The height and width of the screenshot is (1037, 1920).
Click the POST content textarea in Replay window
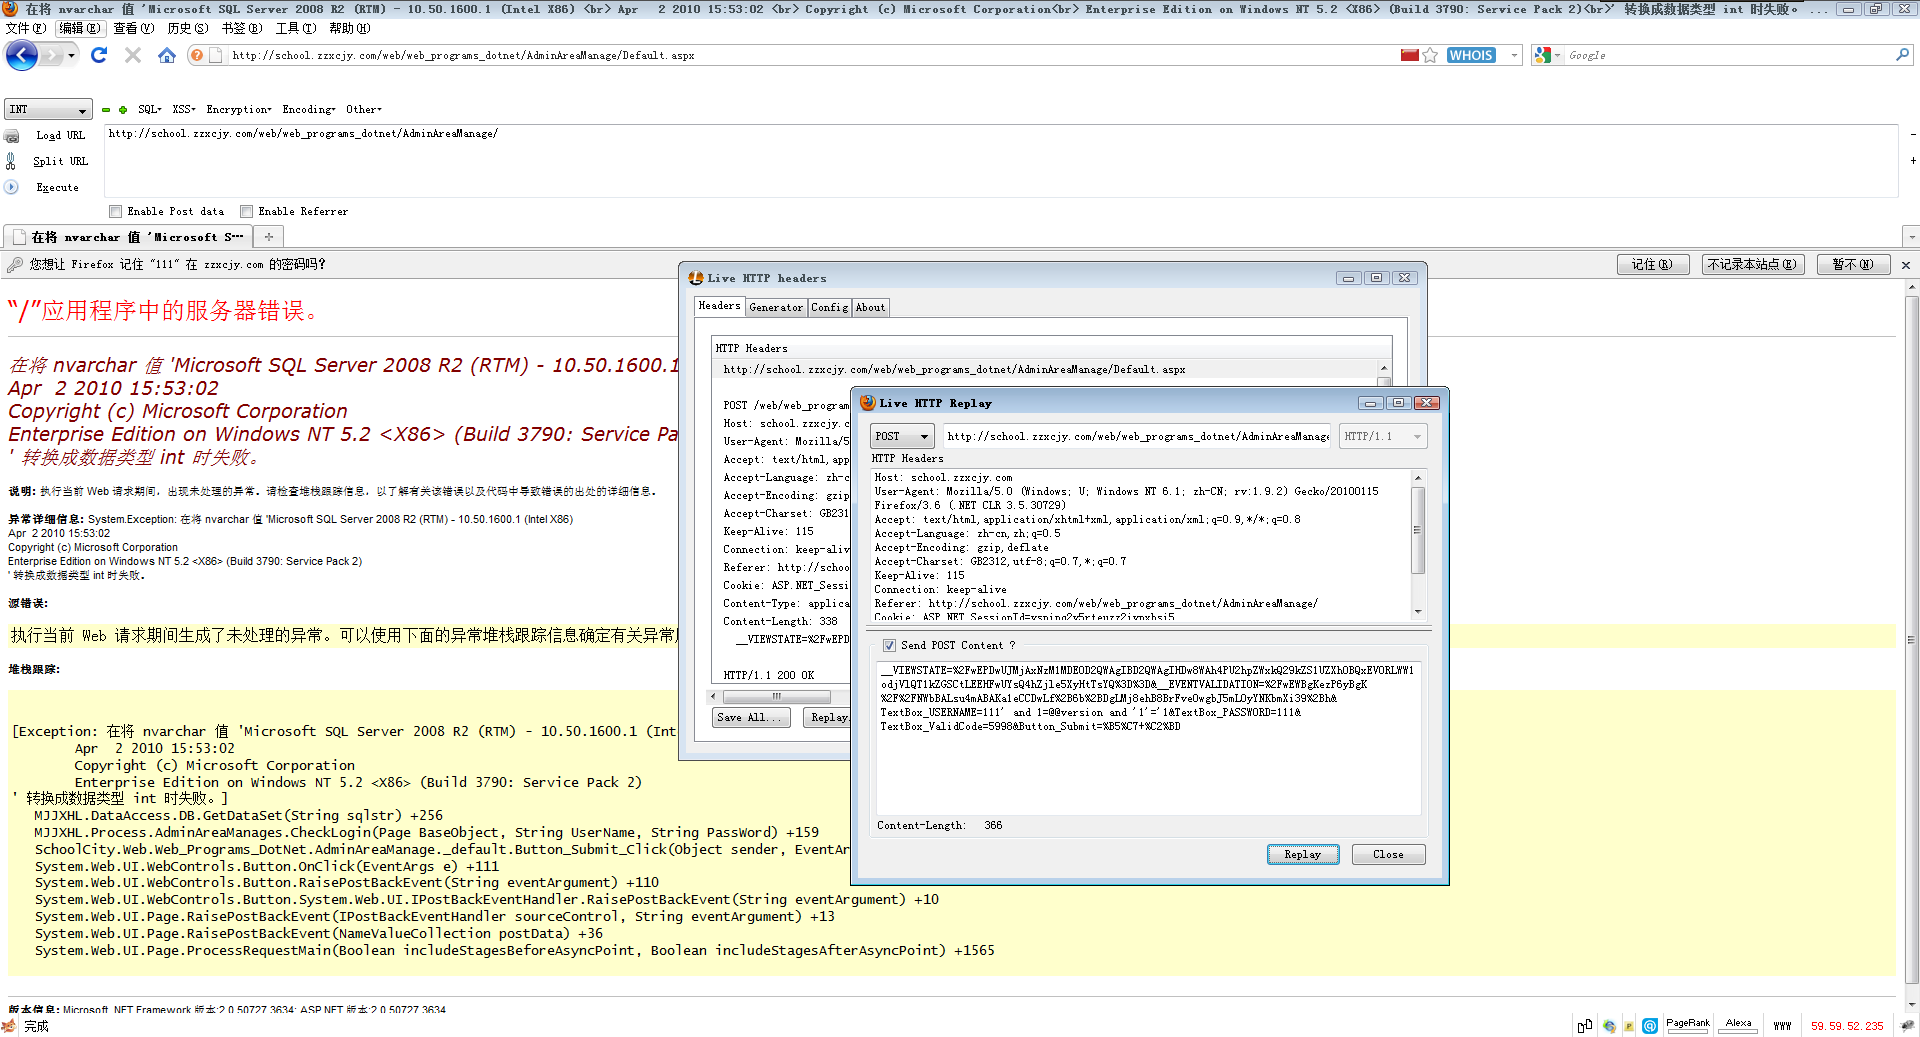pyautogui.click(x=1148, y=738)
